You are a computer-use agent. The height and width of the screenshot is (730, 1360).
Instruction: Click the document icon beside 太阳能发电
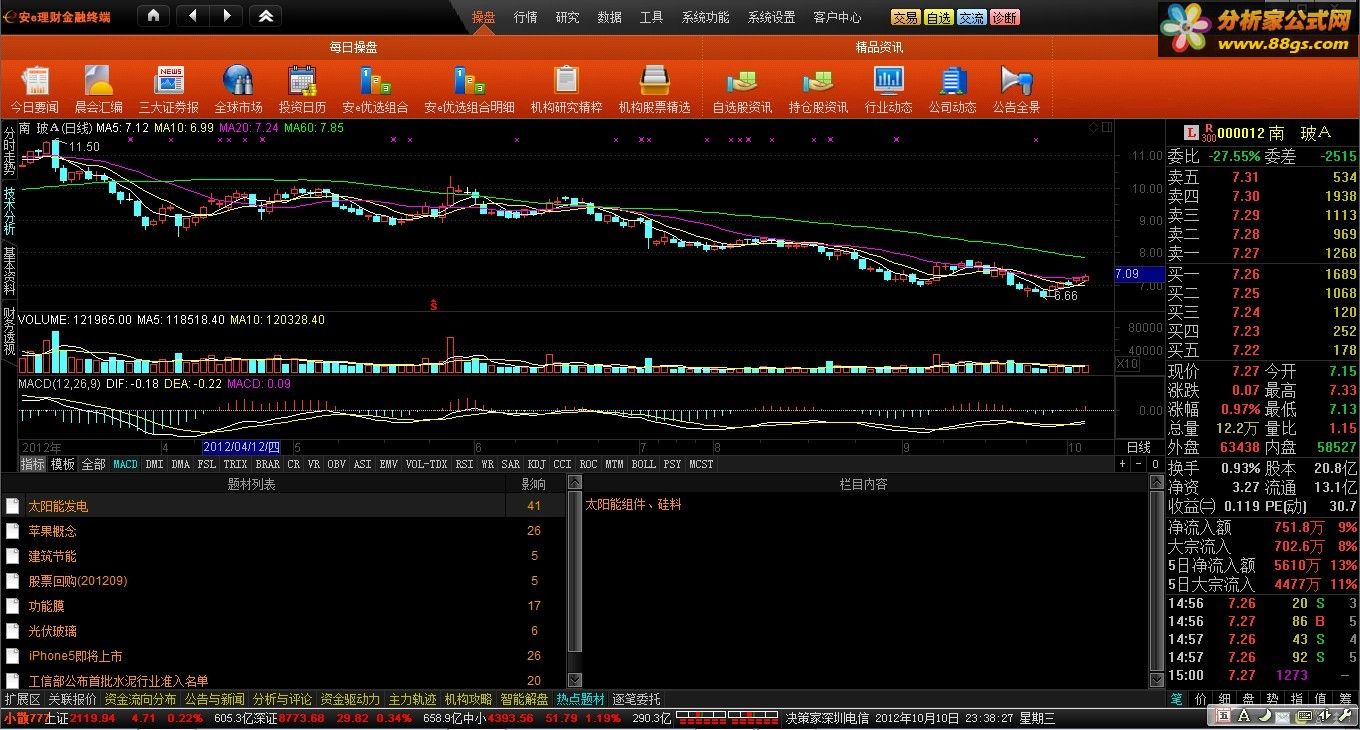tap(13, 506)
